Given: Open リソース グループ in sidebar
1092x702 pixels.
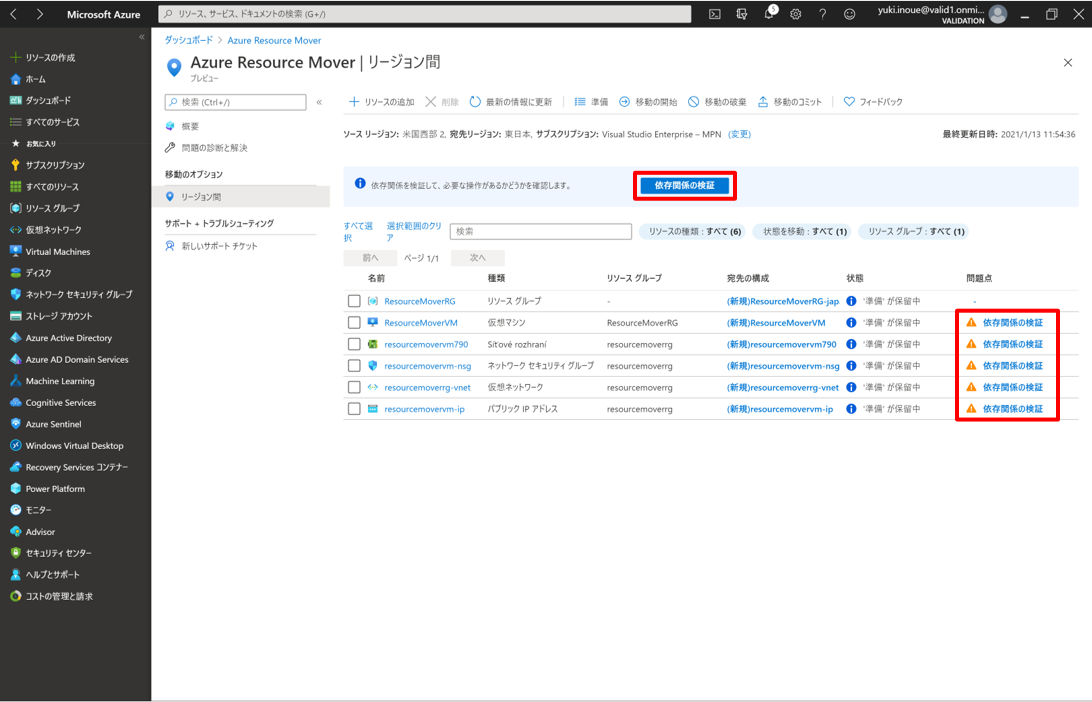Looking at the screenshot, I should click(45, 208).
